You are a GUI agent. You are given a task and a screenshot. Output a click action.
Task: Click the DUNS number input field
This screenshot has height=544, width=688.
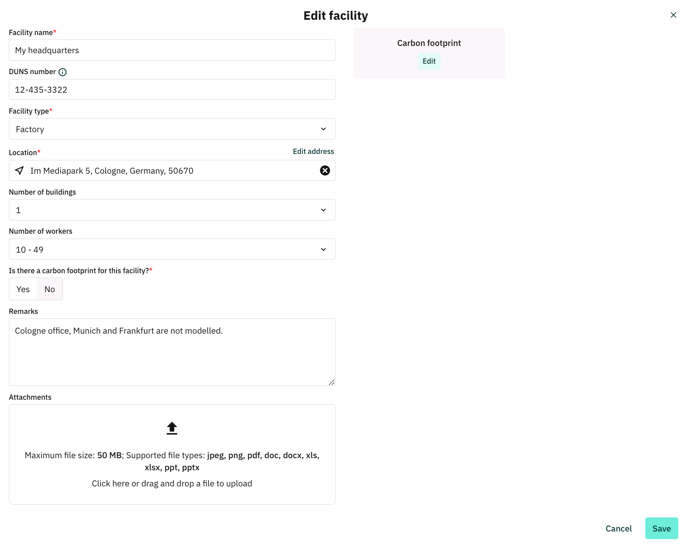(x=172, y=89)
